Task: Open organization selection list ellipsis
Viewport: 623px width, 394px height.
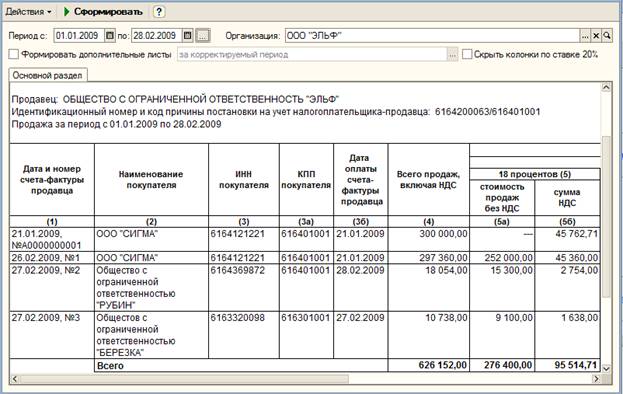Action: coord(585,36)
